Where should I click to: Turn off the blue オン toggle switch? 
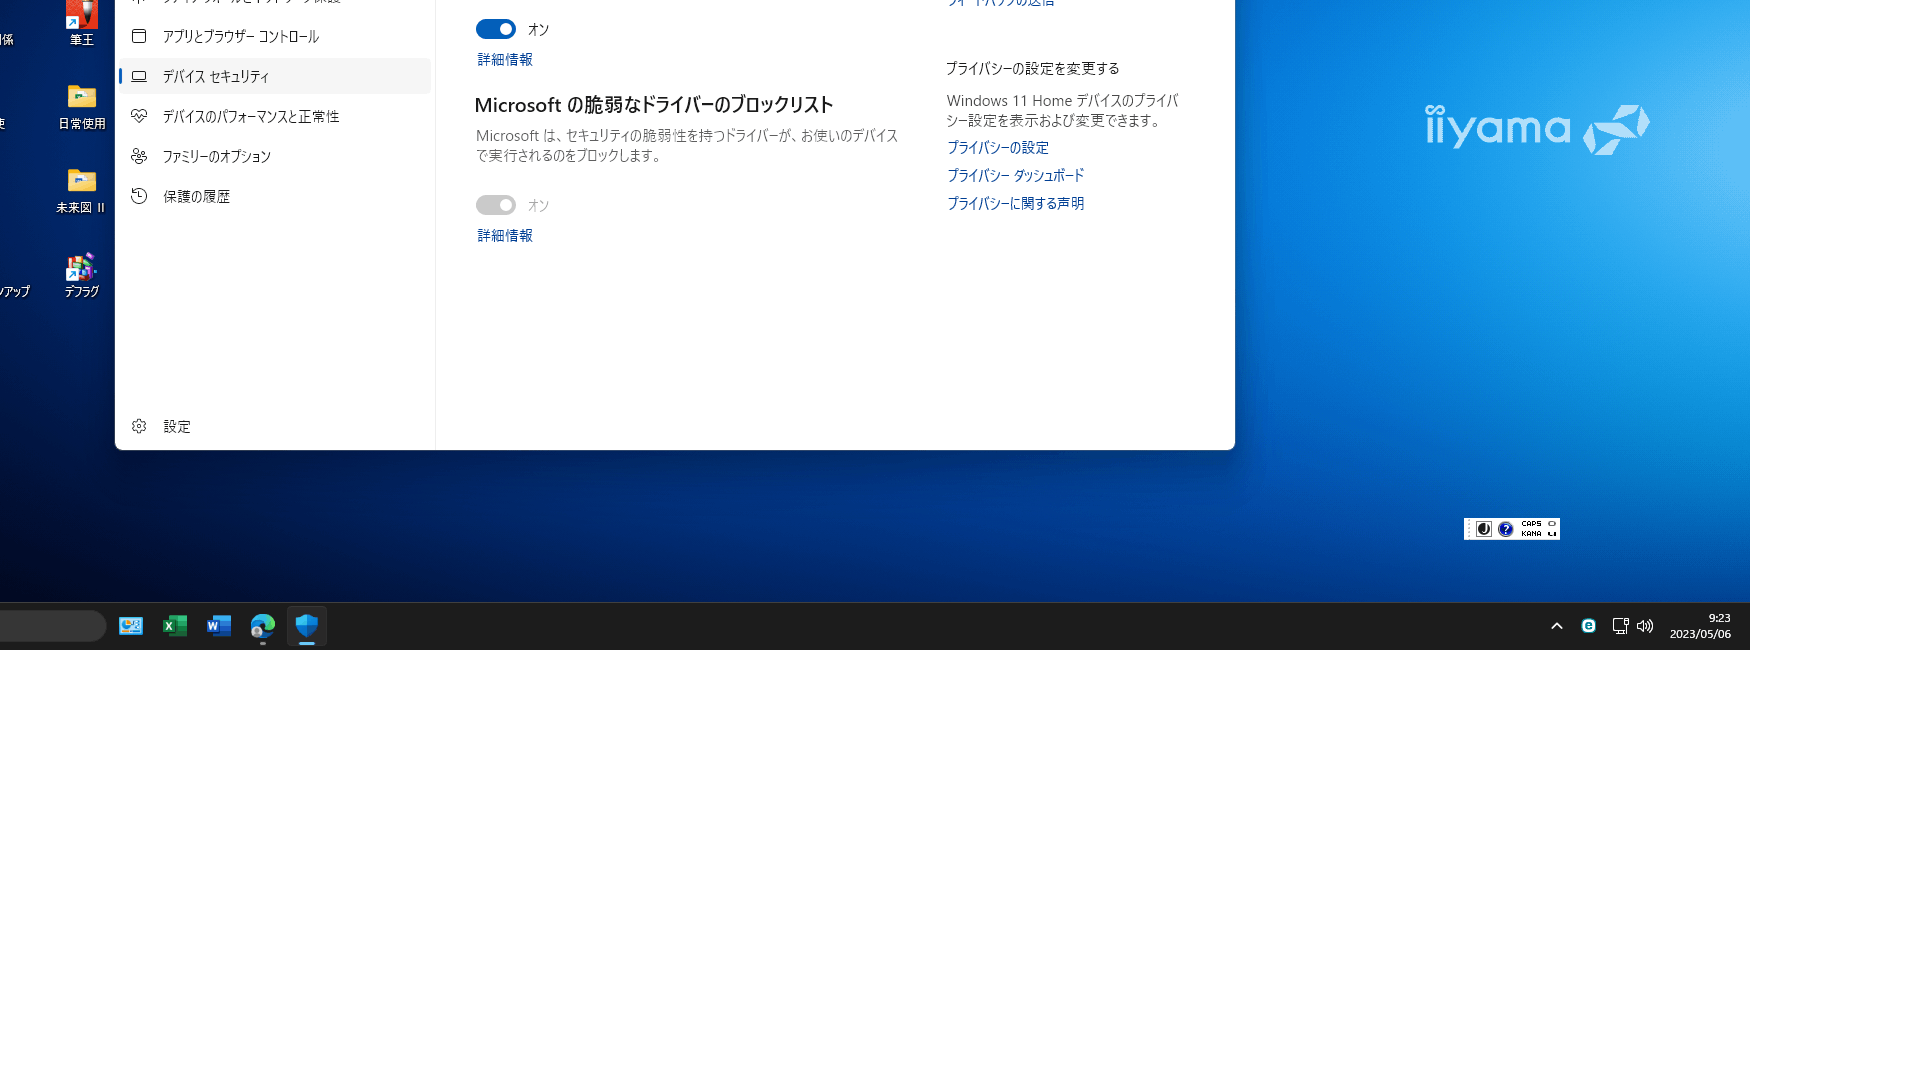click(495, 29)
